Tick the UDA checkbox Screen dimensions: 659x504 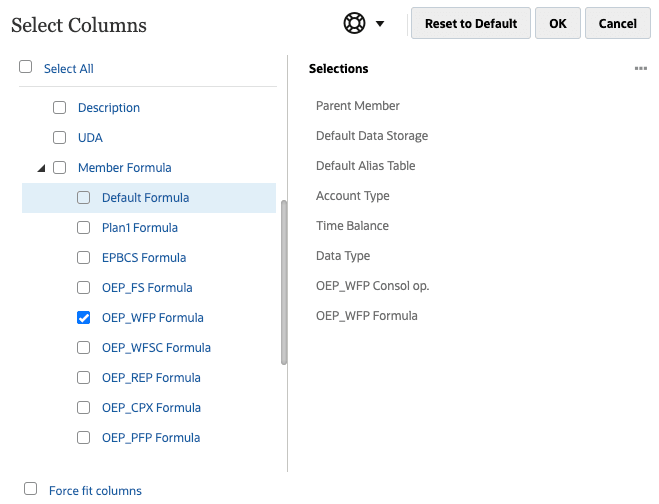pos(60,138)
